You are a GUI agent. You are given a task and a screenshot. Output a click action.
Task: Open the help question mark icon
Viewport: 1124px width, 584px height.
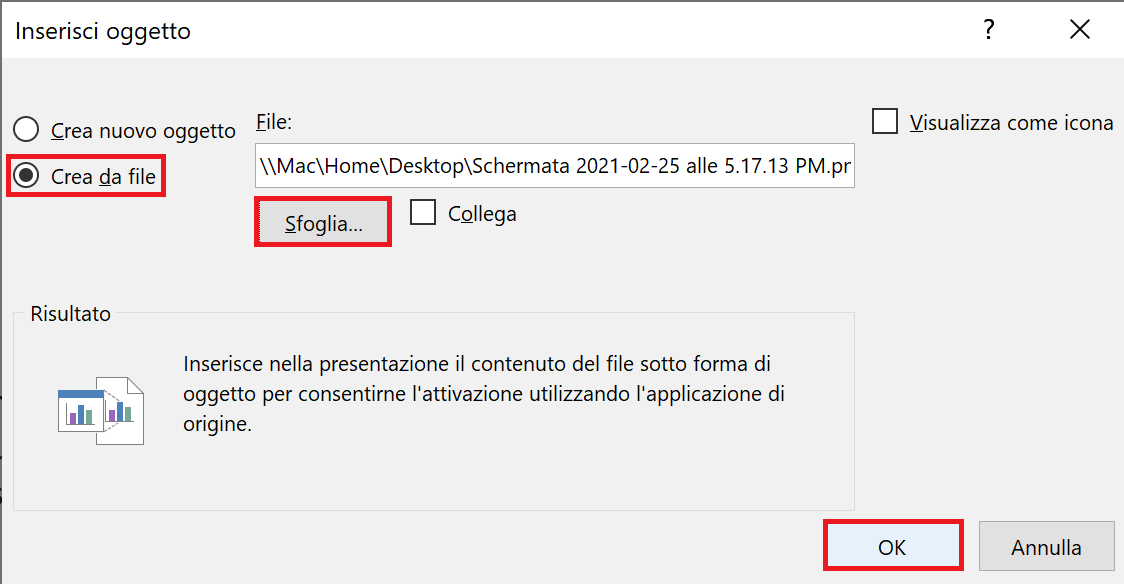tap(989, 30)
